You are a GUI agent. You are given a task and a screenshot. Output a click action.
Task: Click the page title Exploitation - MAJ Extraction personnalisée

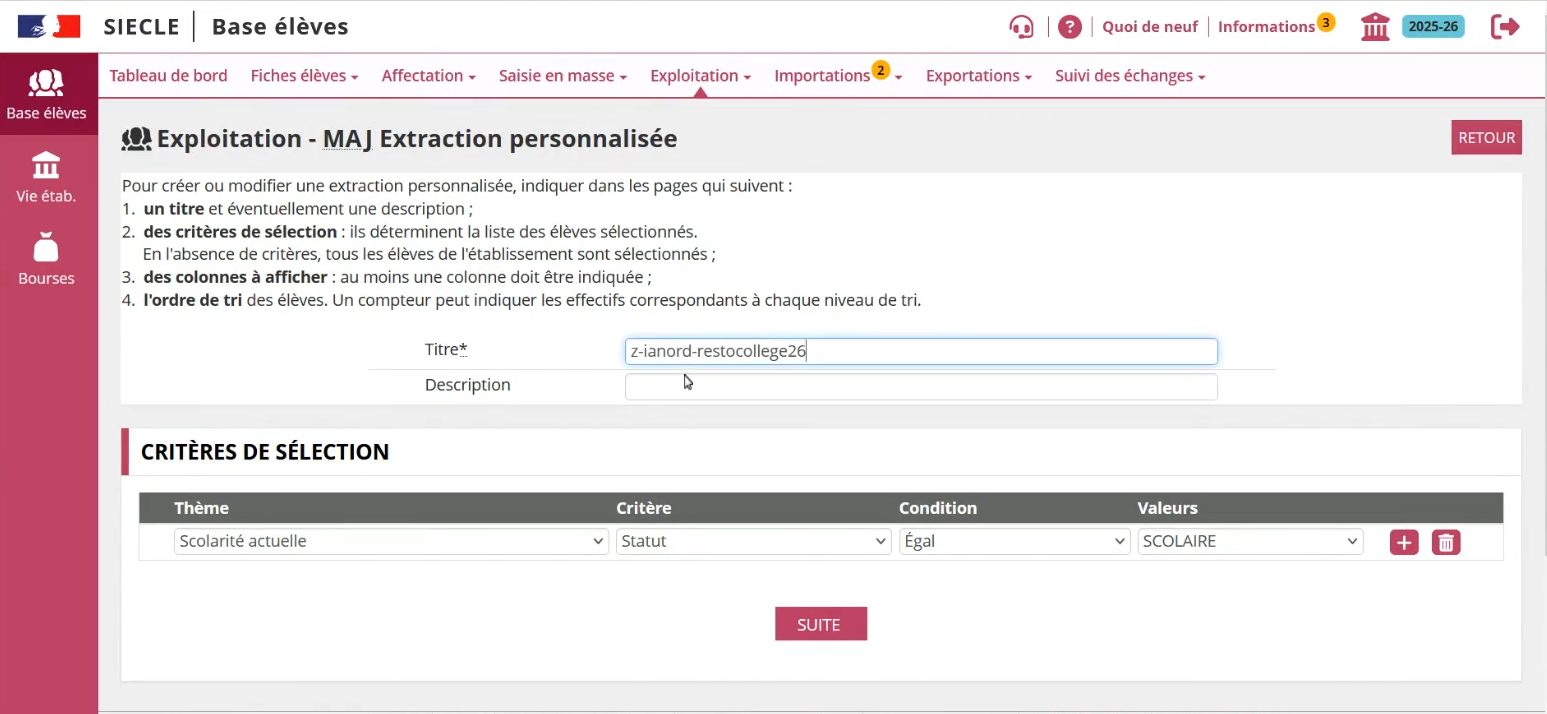(x=417, y=139)
